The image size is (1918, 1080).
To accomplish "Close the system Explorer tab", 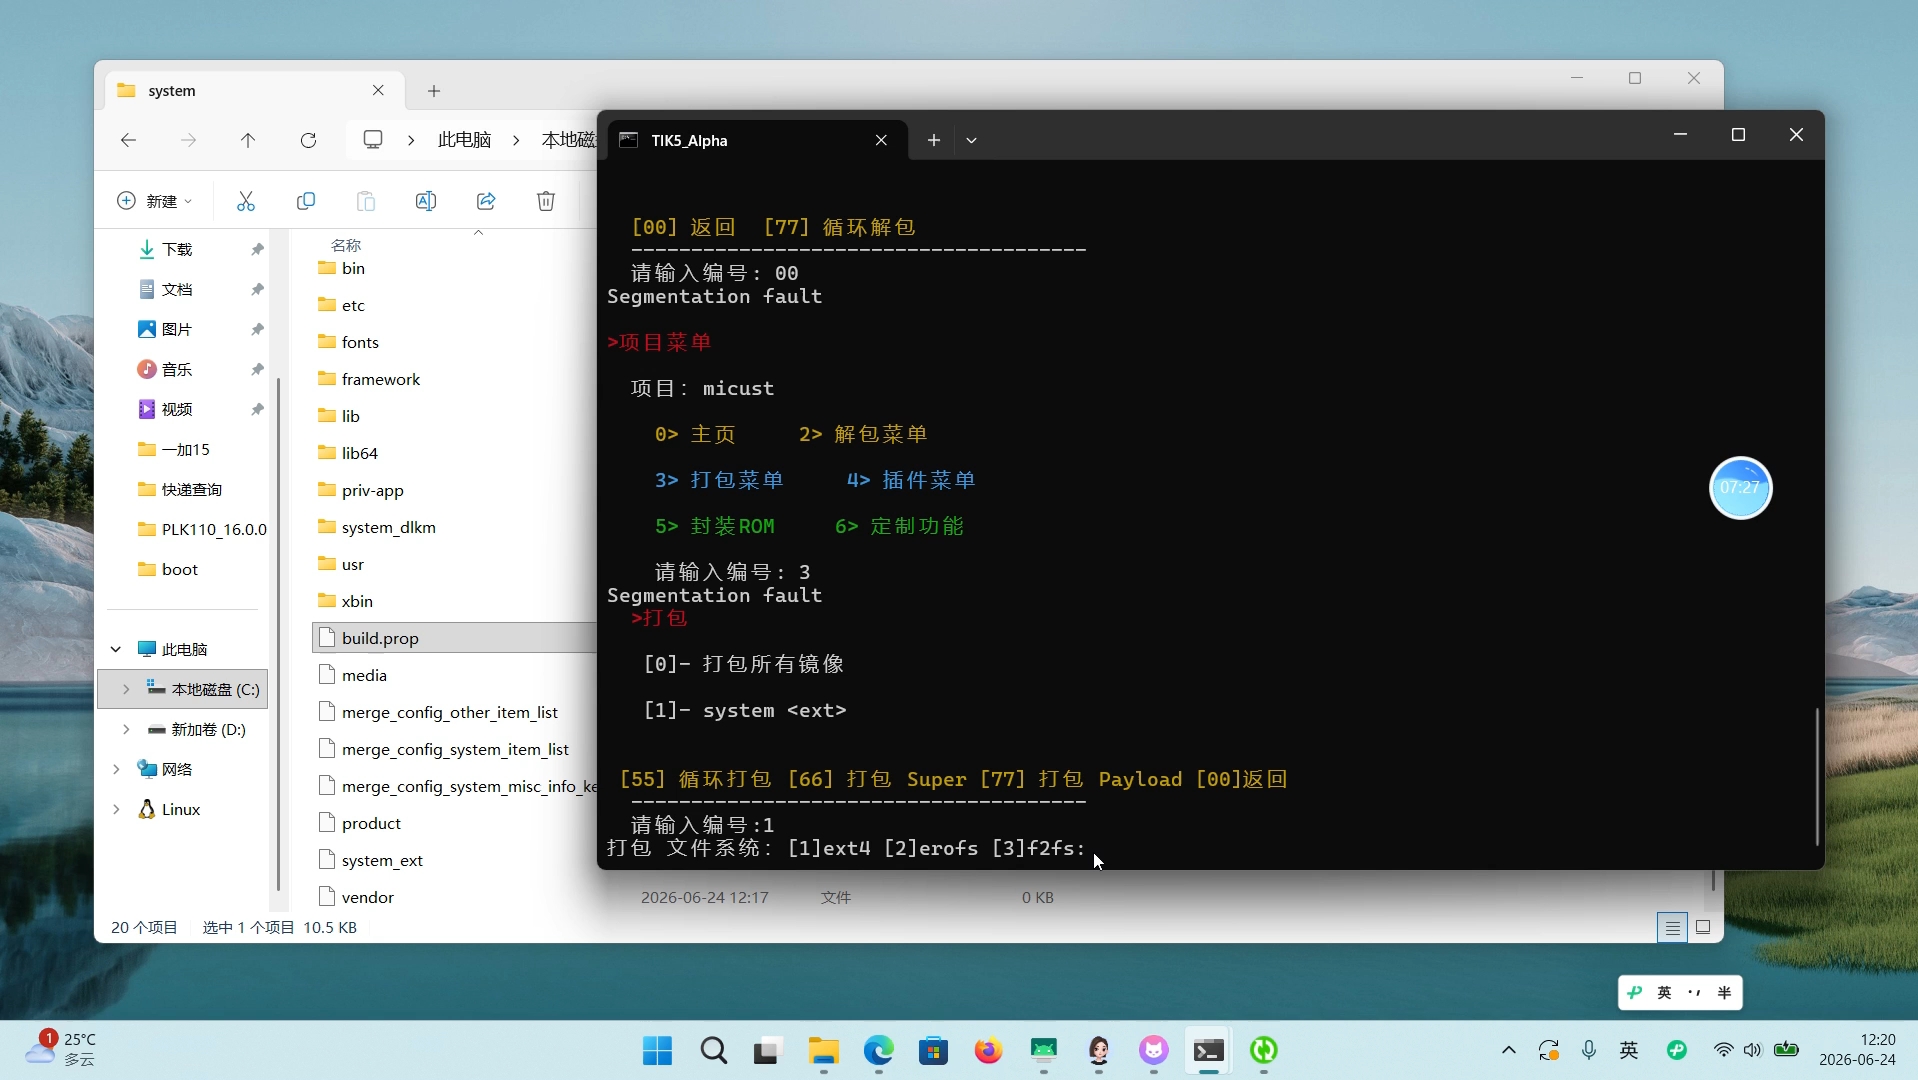I will (378, 90).
